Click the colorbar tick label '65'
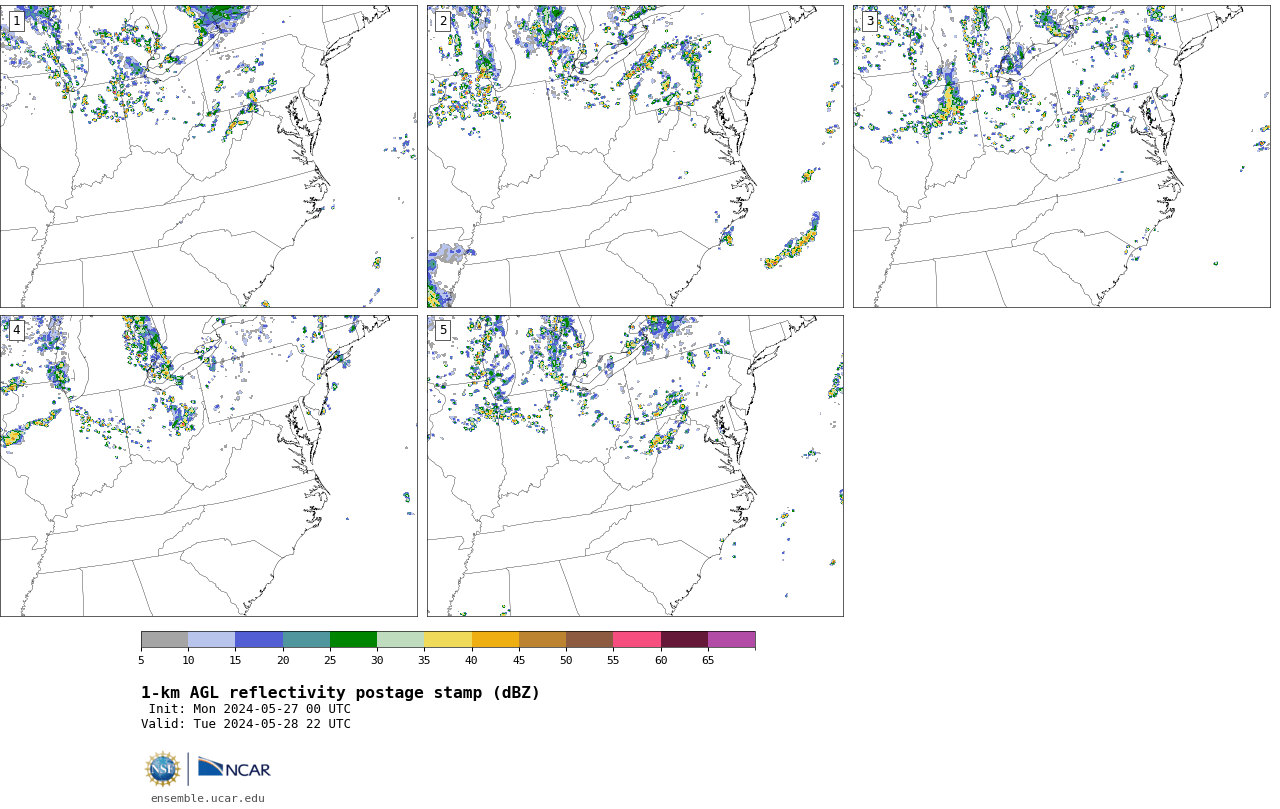Screen dimensions: 1280x809 [708, 660]
